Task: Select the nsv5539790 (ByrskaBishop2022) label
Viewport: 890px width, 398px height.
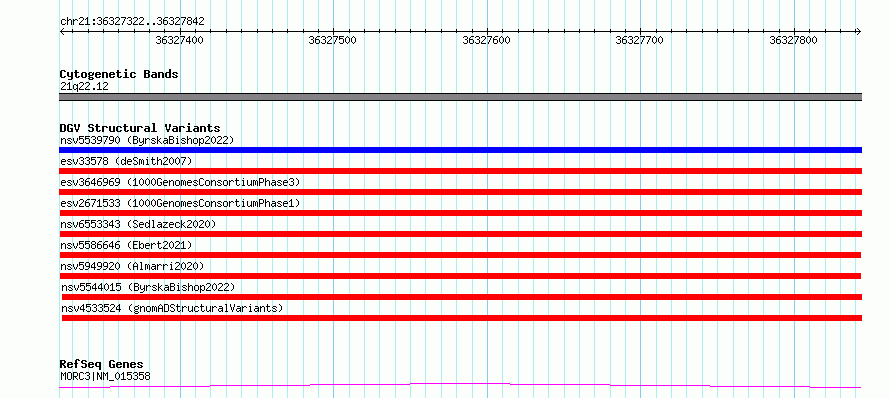Action: tap(147, 140)
